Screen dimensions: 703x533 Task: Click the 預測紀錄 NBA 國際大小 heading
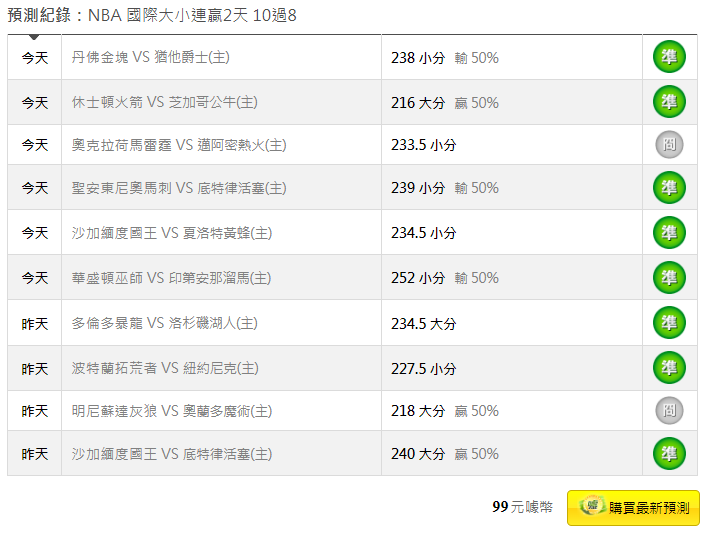(152, 15)
